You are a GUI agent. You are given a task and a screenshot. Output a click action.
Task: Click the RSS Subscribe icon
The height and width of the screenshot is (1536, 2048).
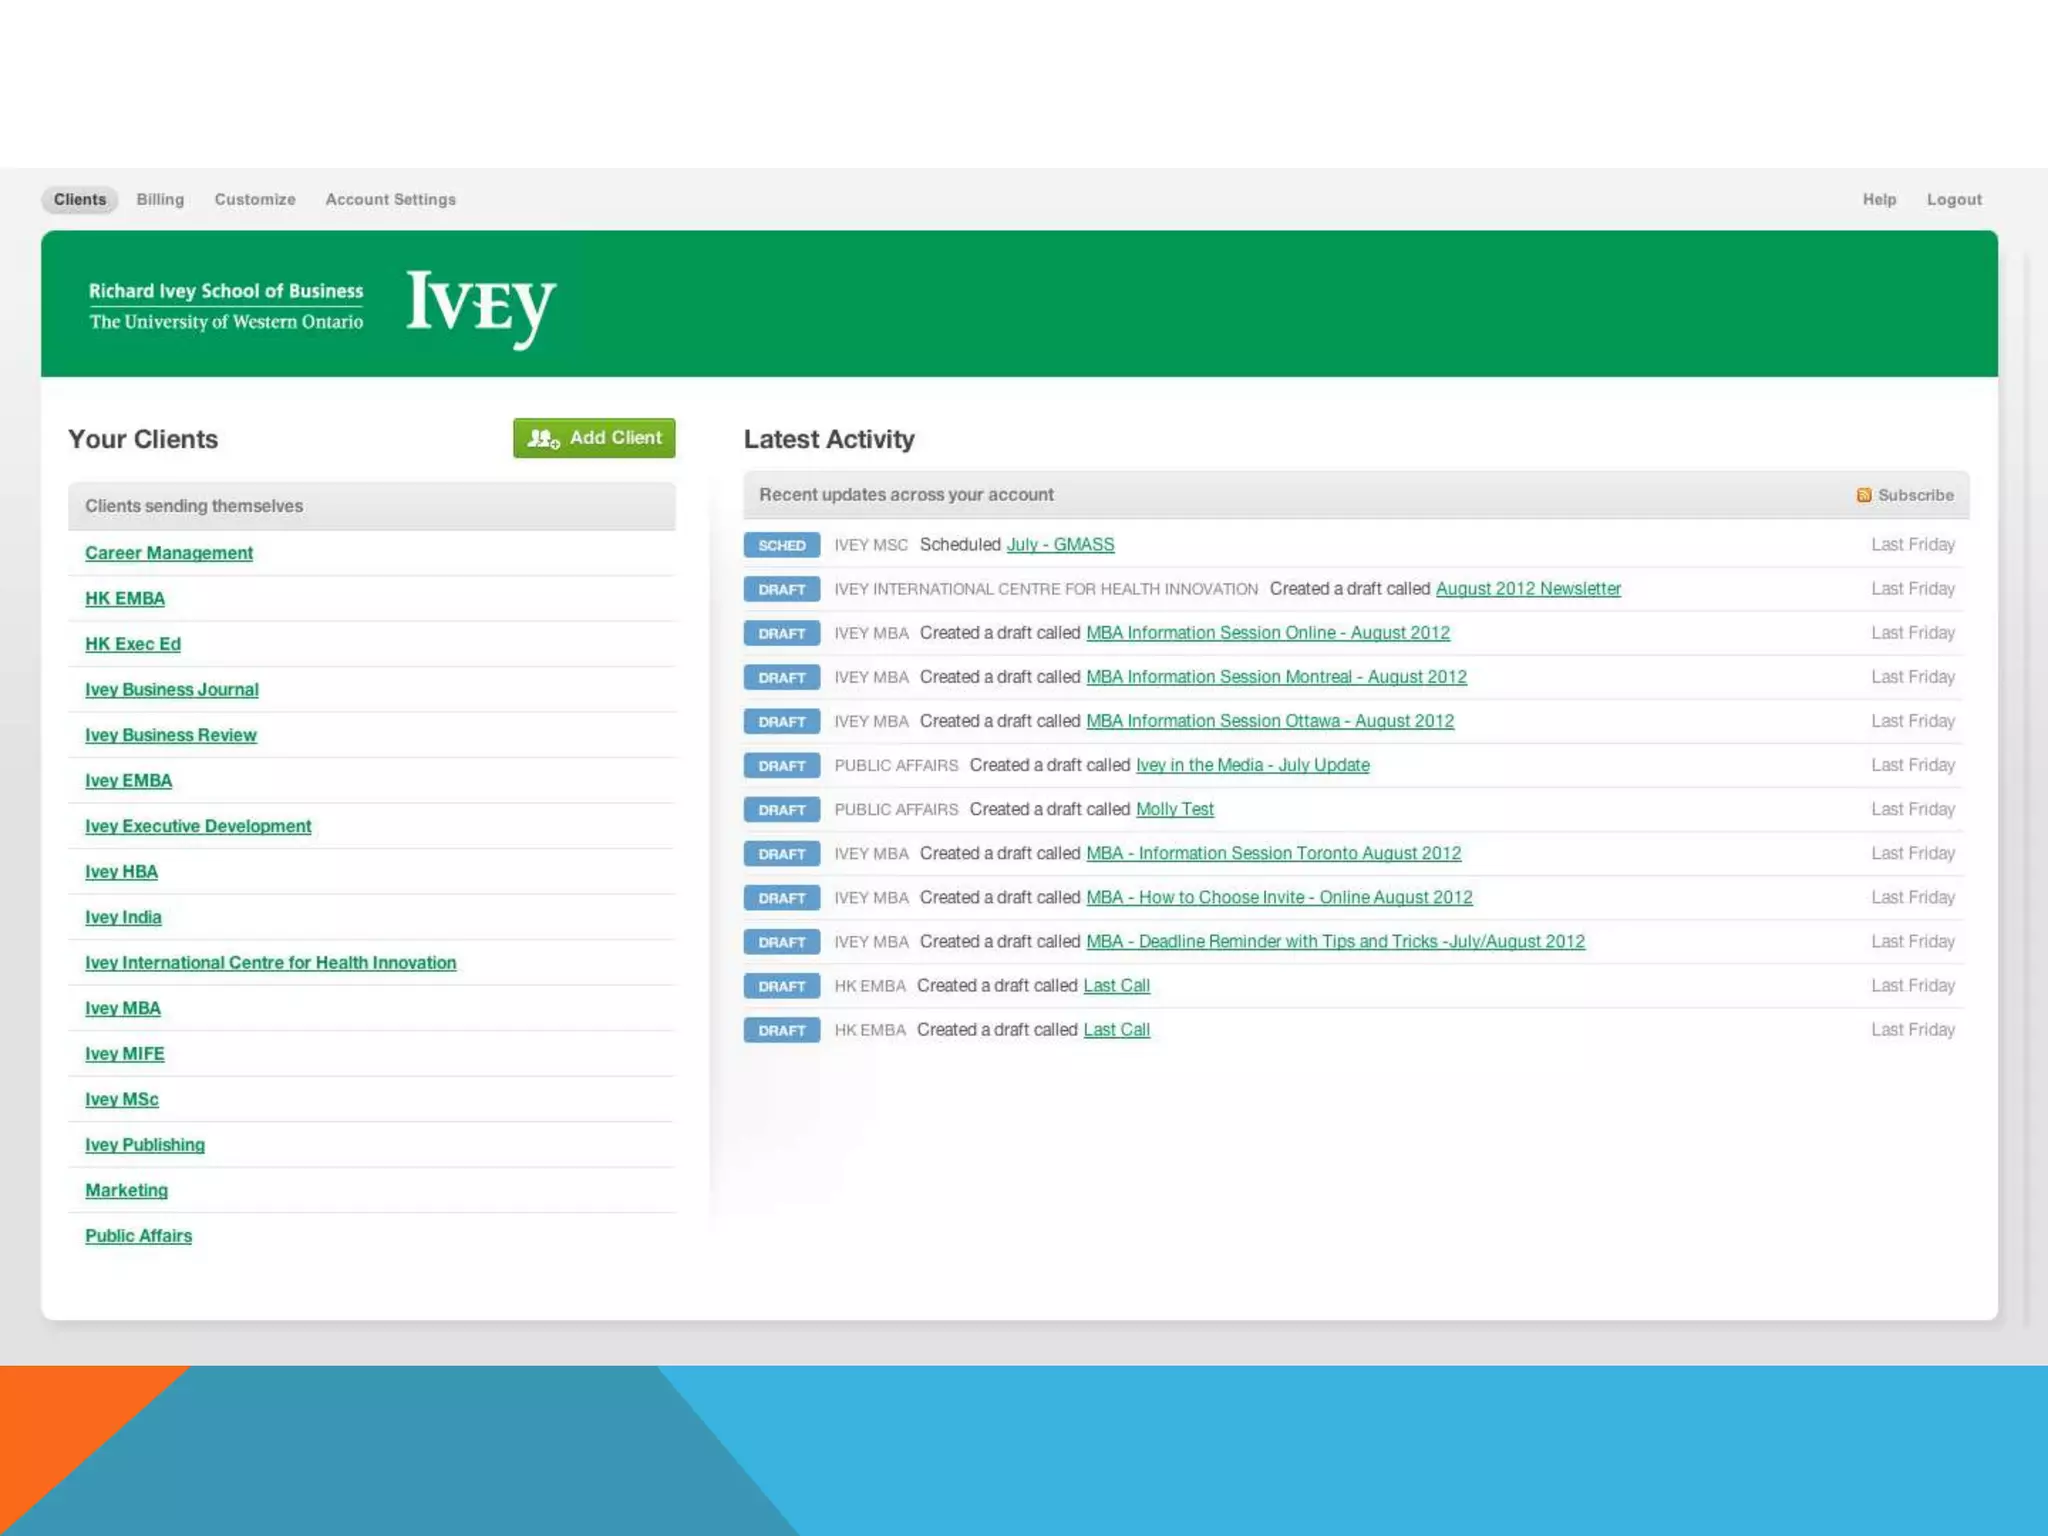pyautogui.click(x=1864, y=495)
